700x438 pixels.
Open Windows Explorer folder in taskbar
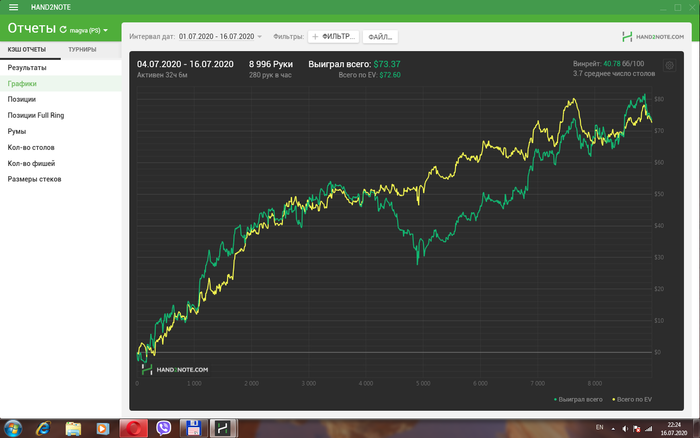[73, 429]
